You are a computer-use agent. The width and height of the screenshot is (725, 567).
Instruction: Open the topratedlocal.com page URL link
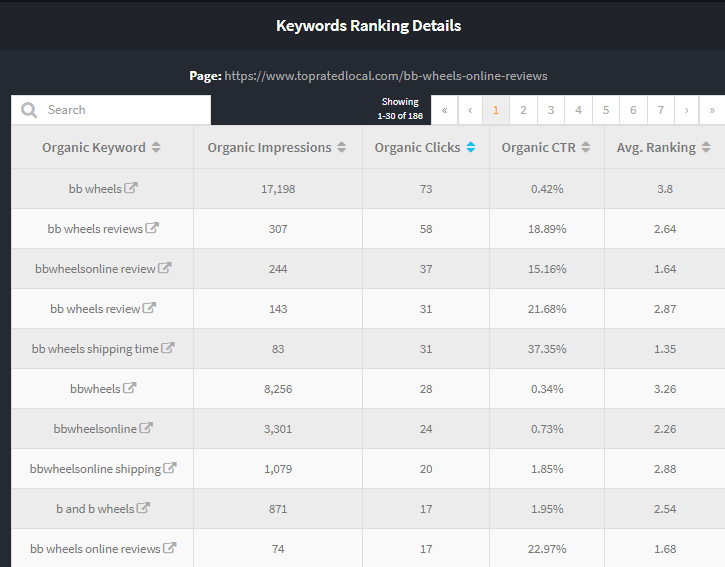coord(386,76)
